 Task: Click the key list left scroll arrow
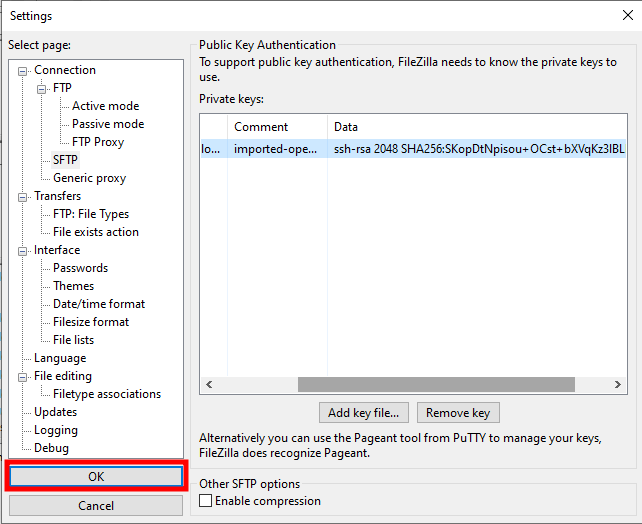click(x=209, y=384)
